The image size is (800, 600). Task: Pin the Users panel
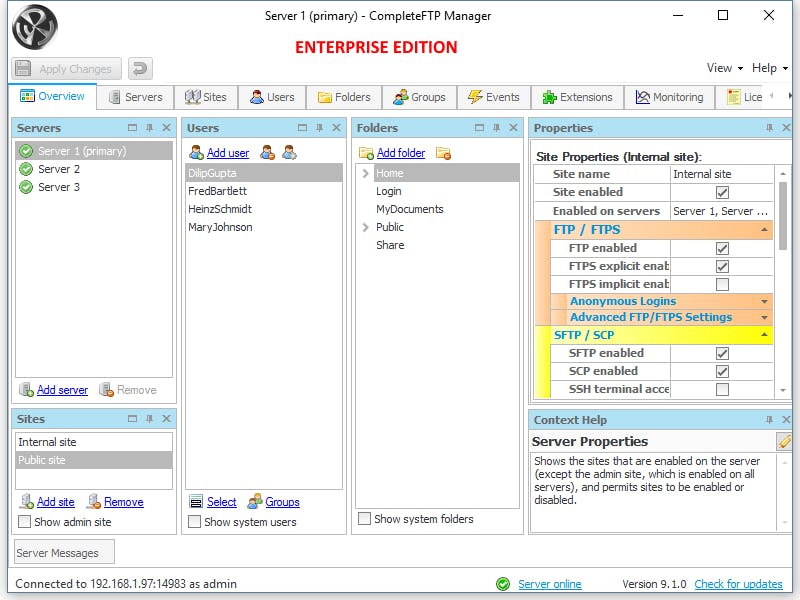[319, 128]
